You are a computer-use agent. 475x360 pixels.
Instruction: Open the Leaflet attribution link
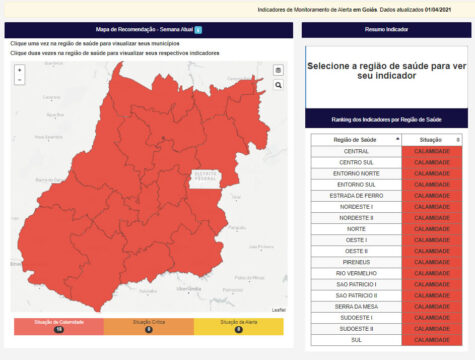pyautogui.click(x=279, y=310)
